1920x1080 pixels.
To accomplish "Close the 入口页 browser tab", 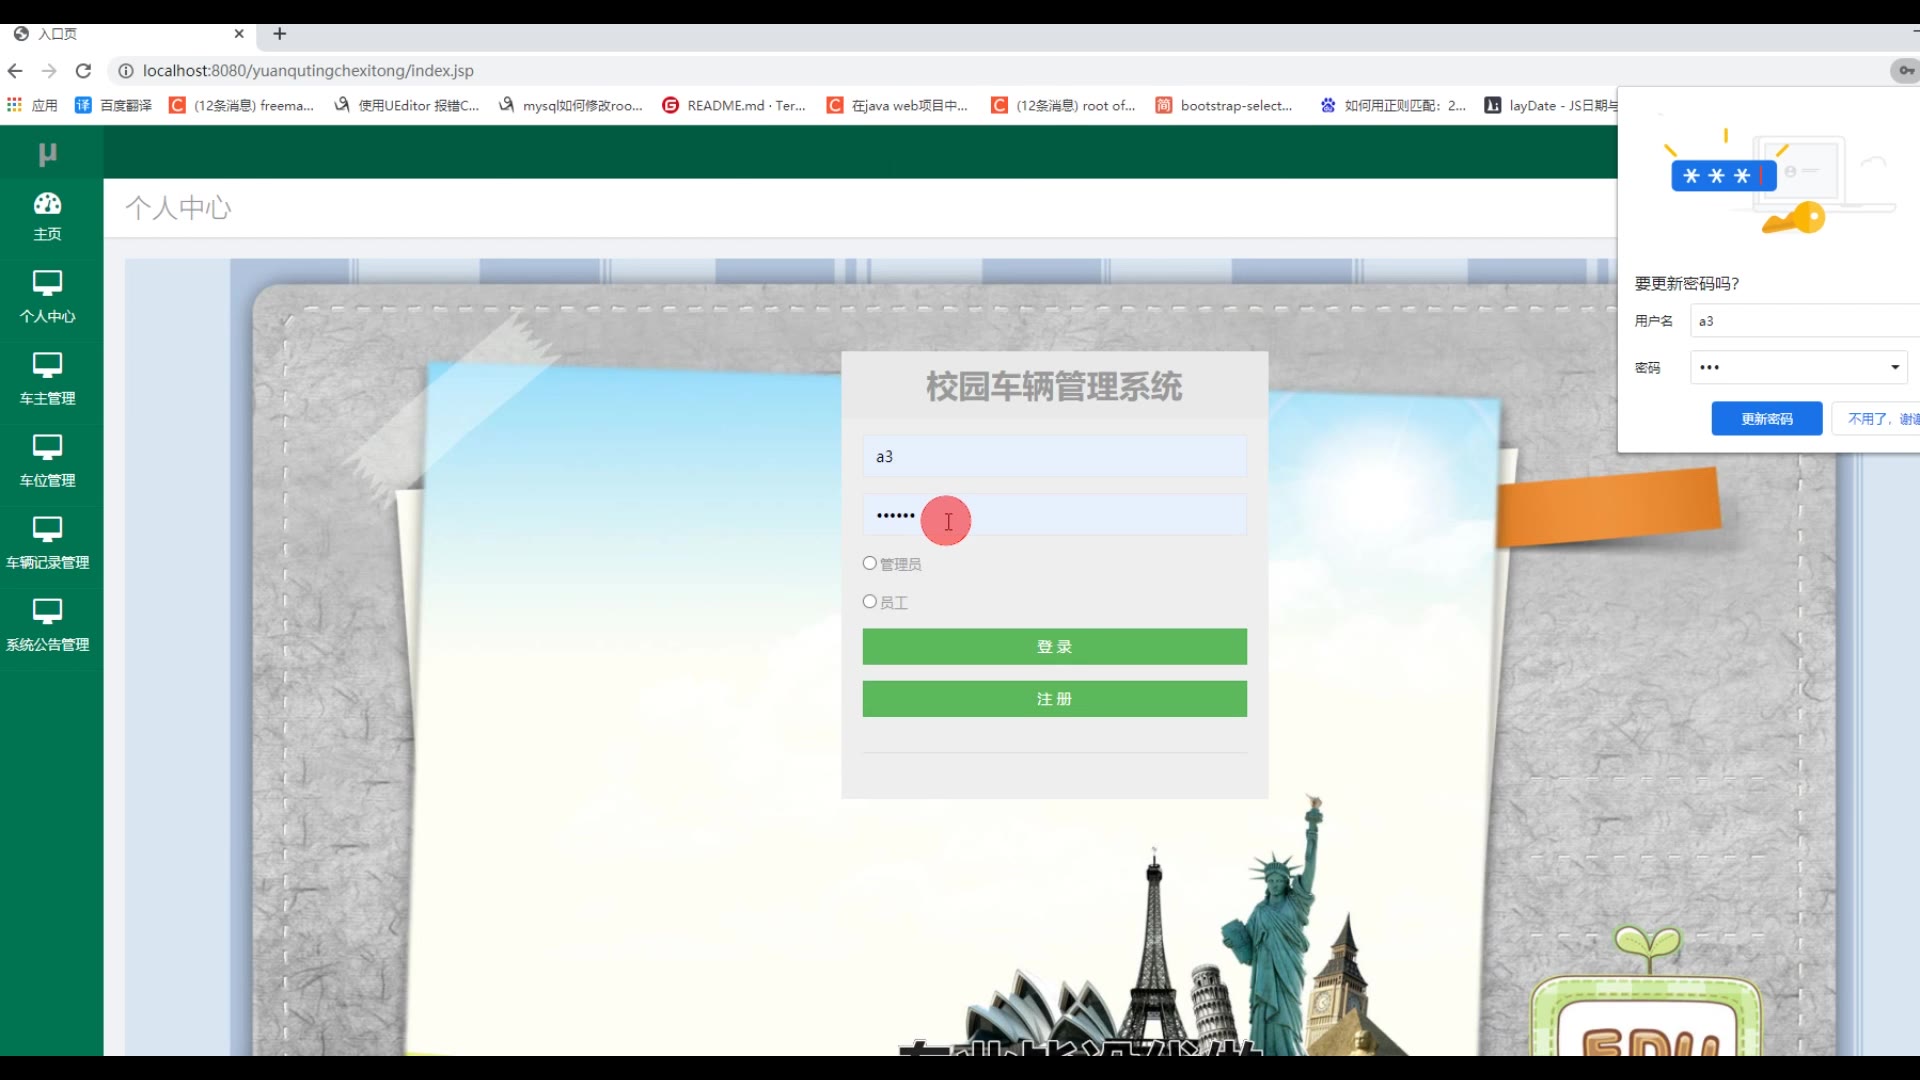I will (239, 33).
